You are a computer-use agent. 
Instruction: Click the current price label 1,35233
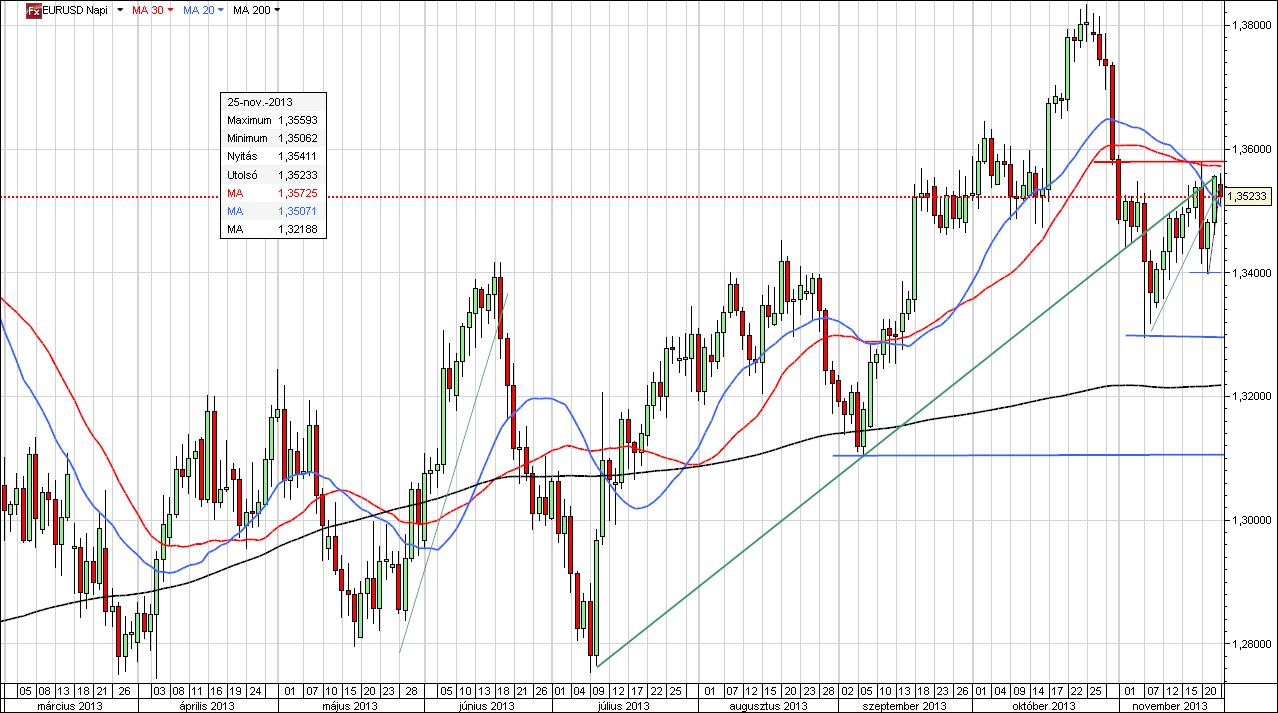[1247, 197]
